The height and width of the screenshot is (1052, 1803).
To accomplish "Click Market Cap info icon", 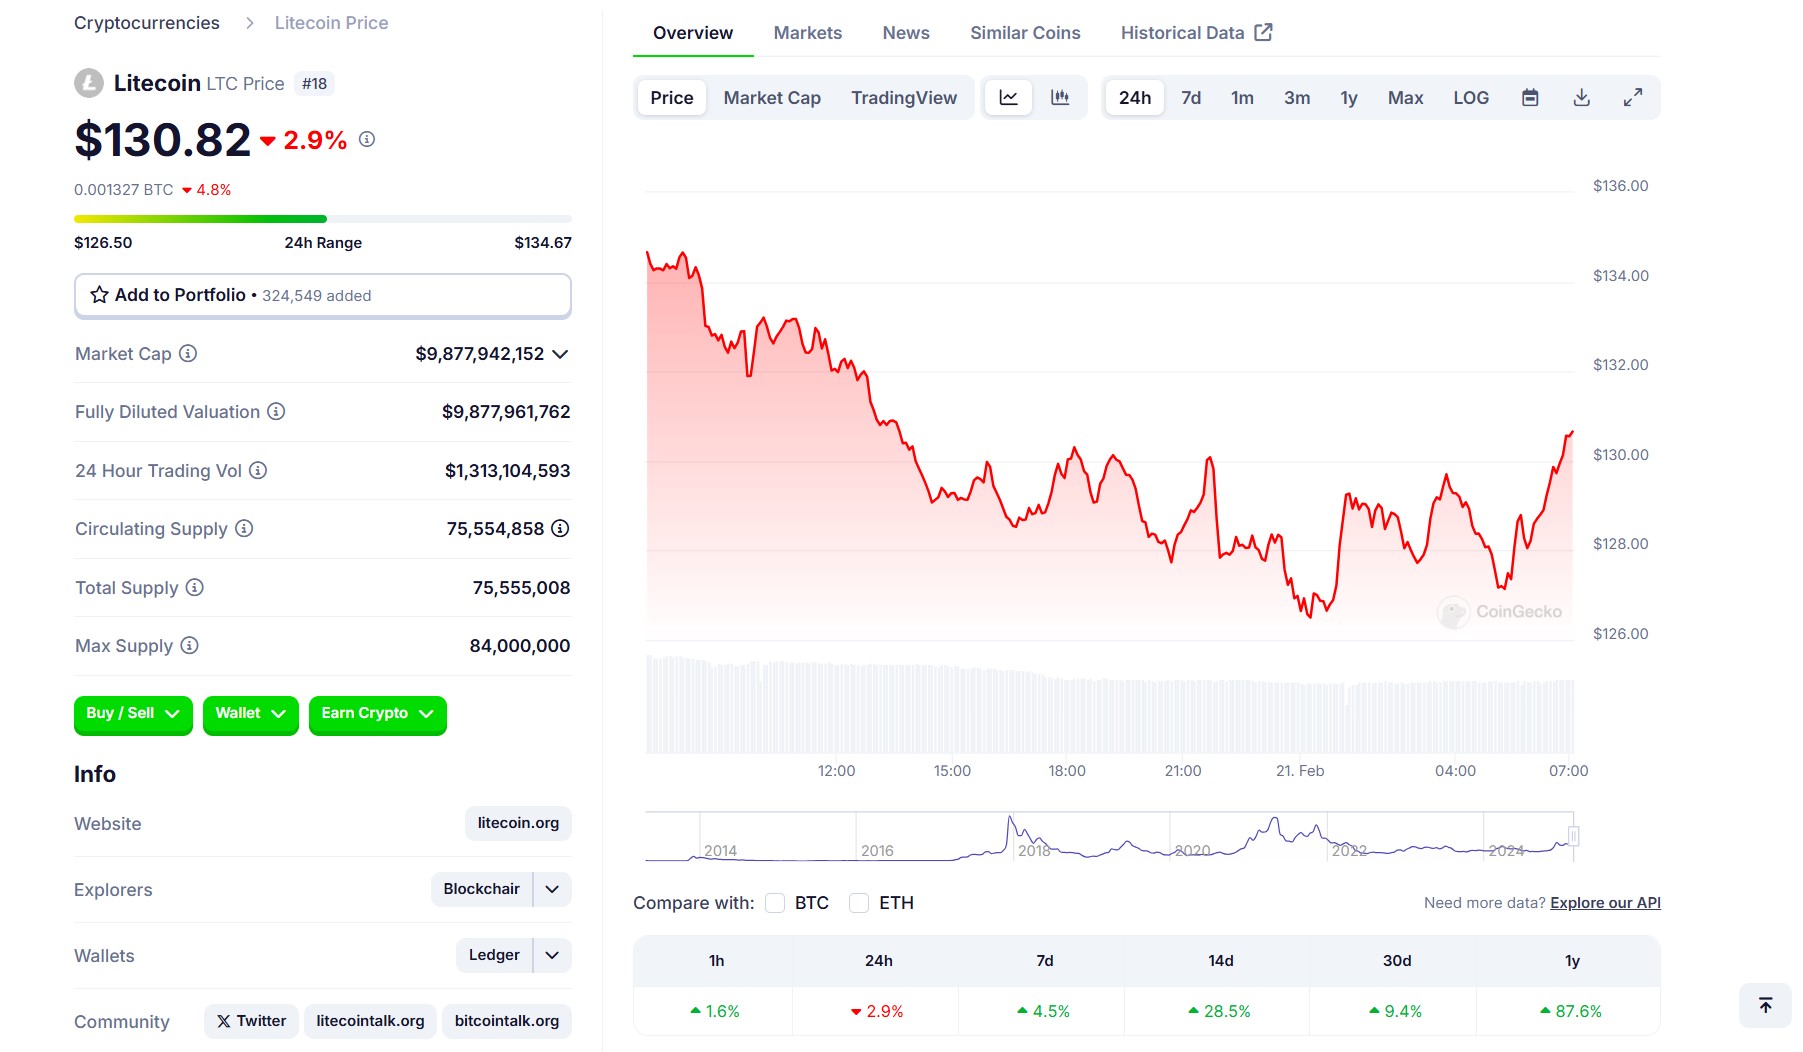I will [188, 353].
